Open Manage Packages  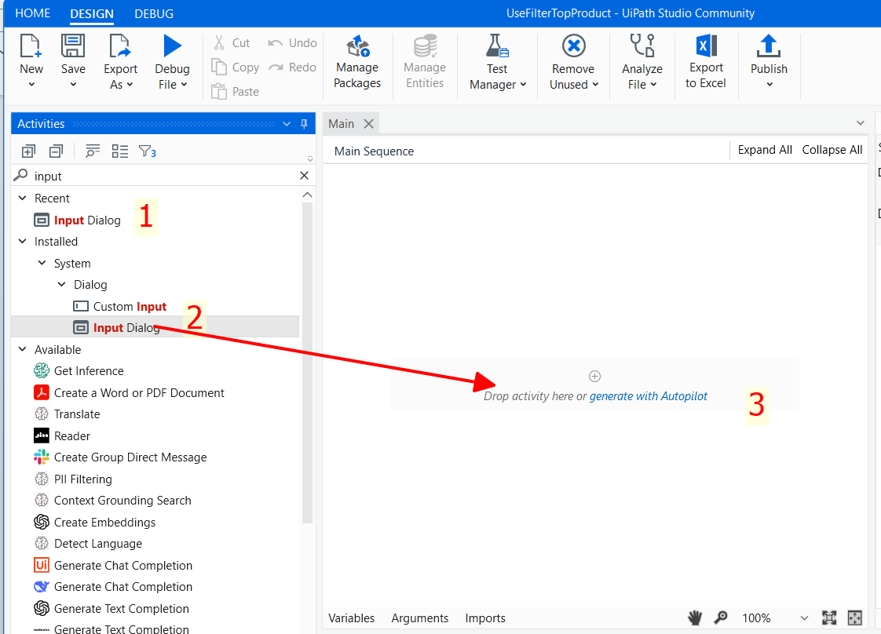[x=357, y=62]
